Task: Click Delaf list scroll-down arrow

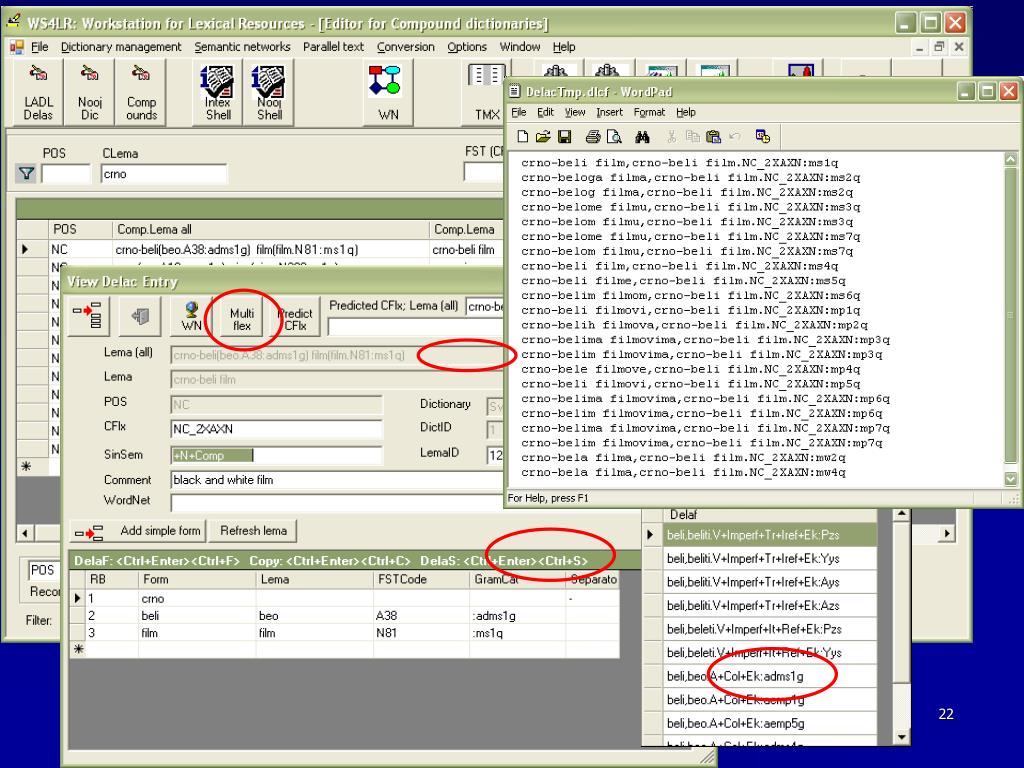Action: pos(901,737)
